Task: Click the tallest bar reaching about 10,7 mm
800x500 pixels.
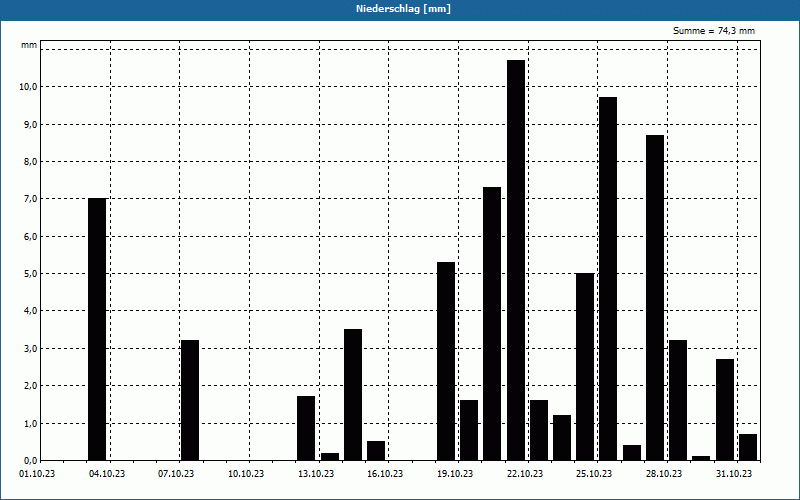Action: point(516,260)
